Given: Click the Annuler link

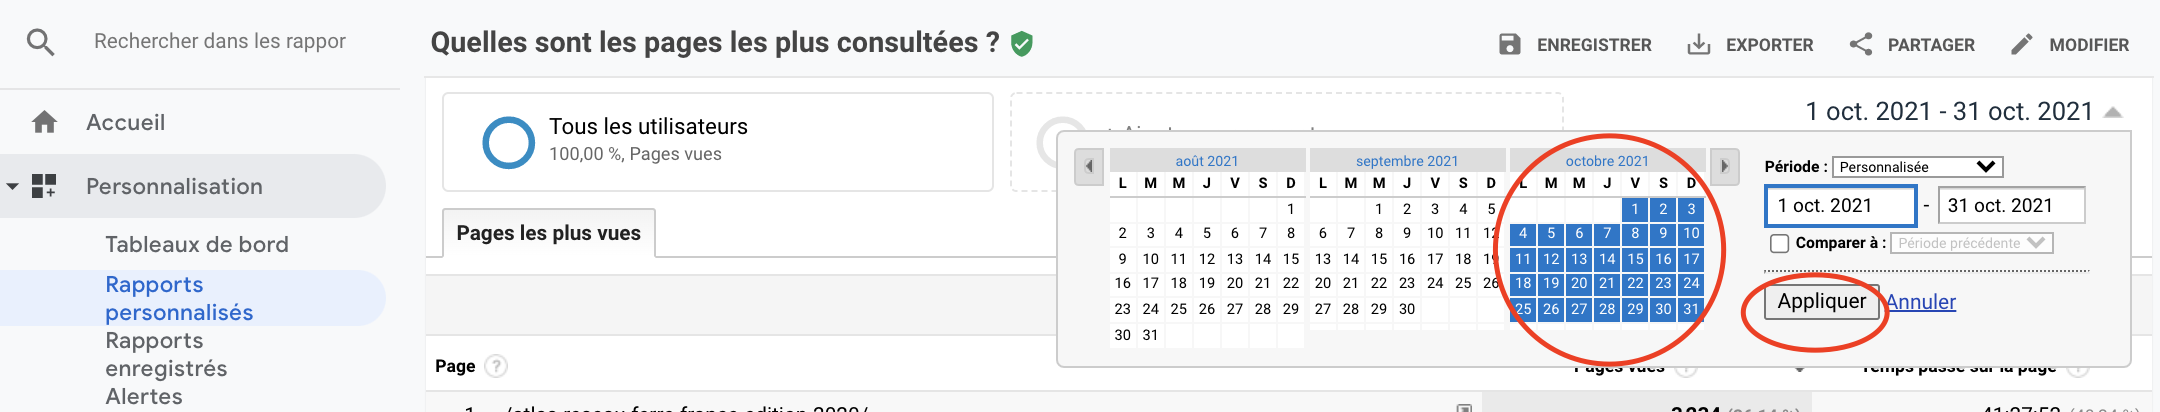Looking at the screenshot, I should [1921, 302].
